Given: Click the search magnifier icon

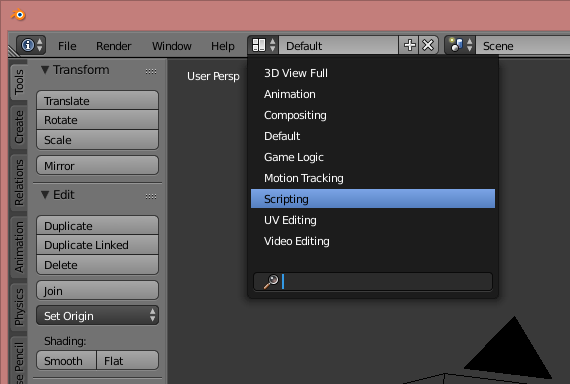Looking at the screenshot, I should coord(271,281).
